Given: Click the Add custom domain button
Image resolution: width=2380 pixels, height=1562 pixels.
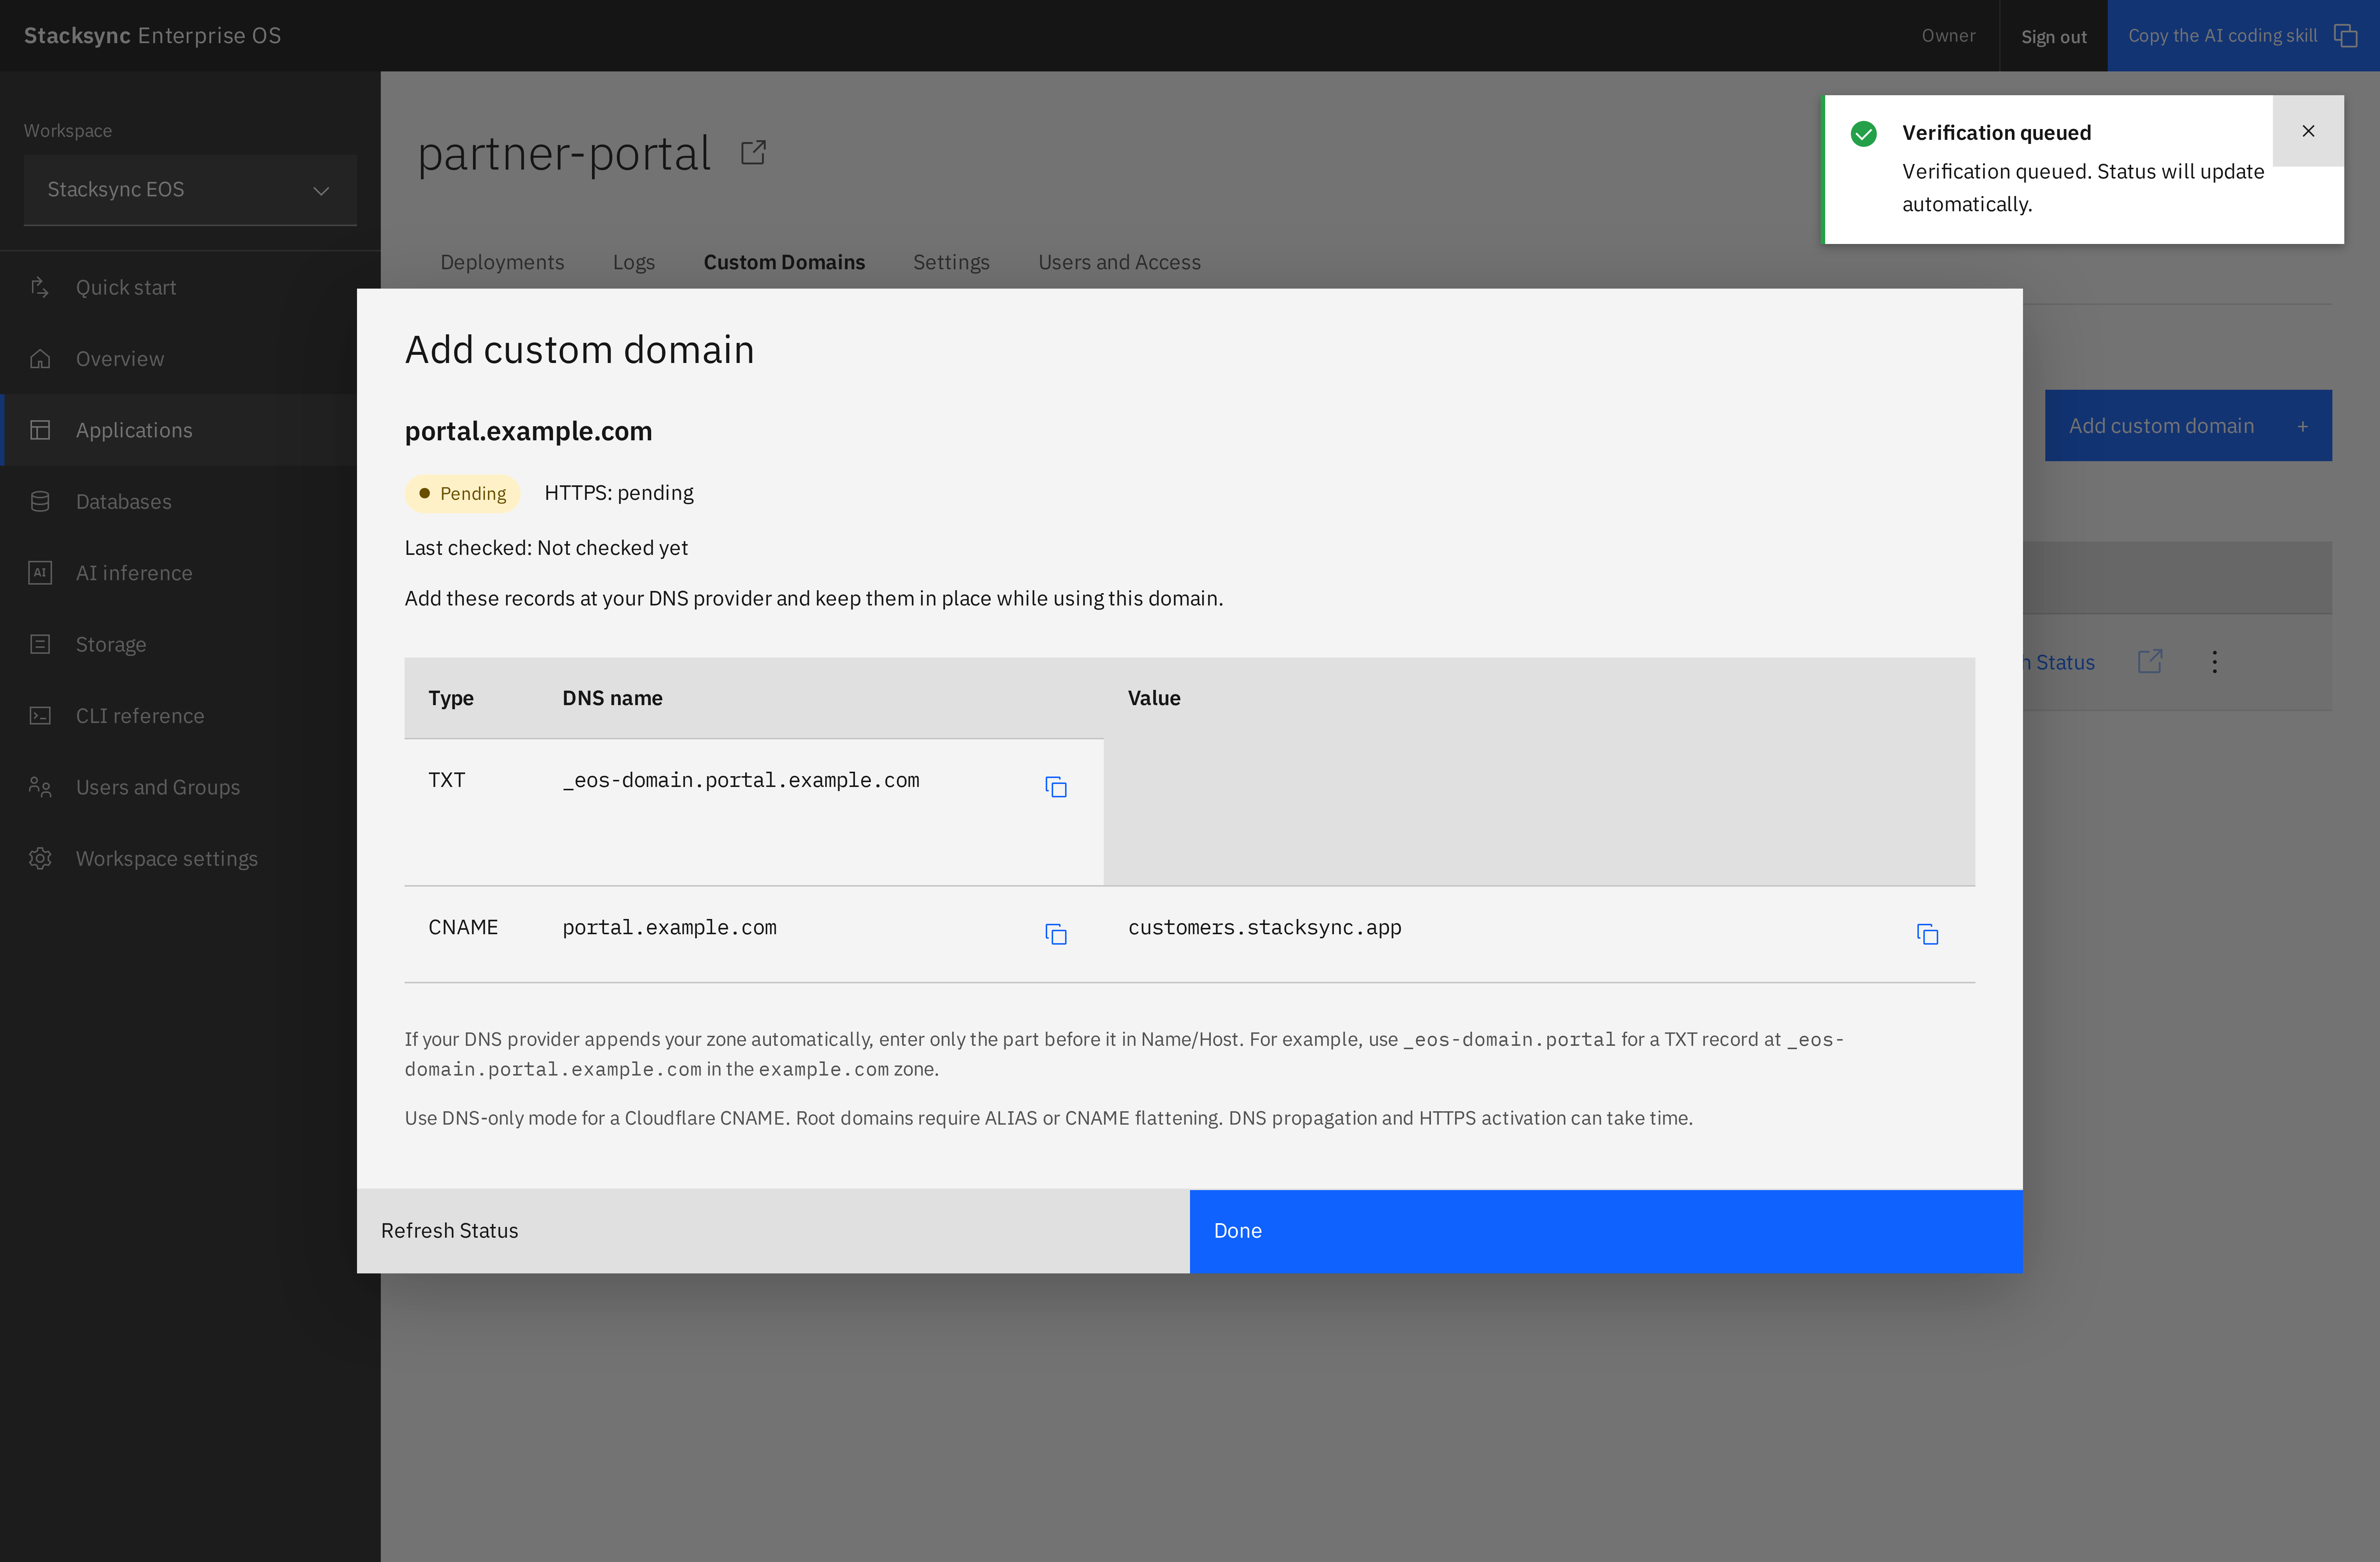Looking at the screenshot, I should [x=2188, y=426].
